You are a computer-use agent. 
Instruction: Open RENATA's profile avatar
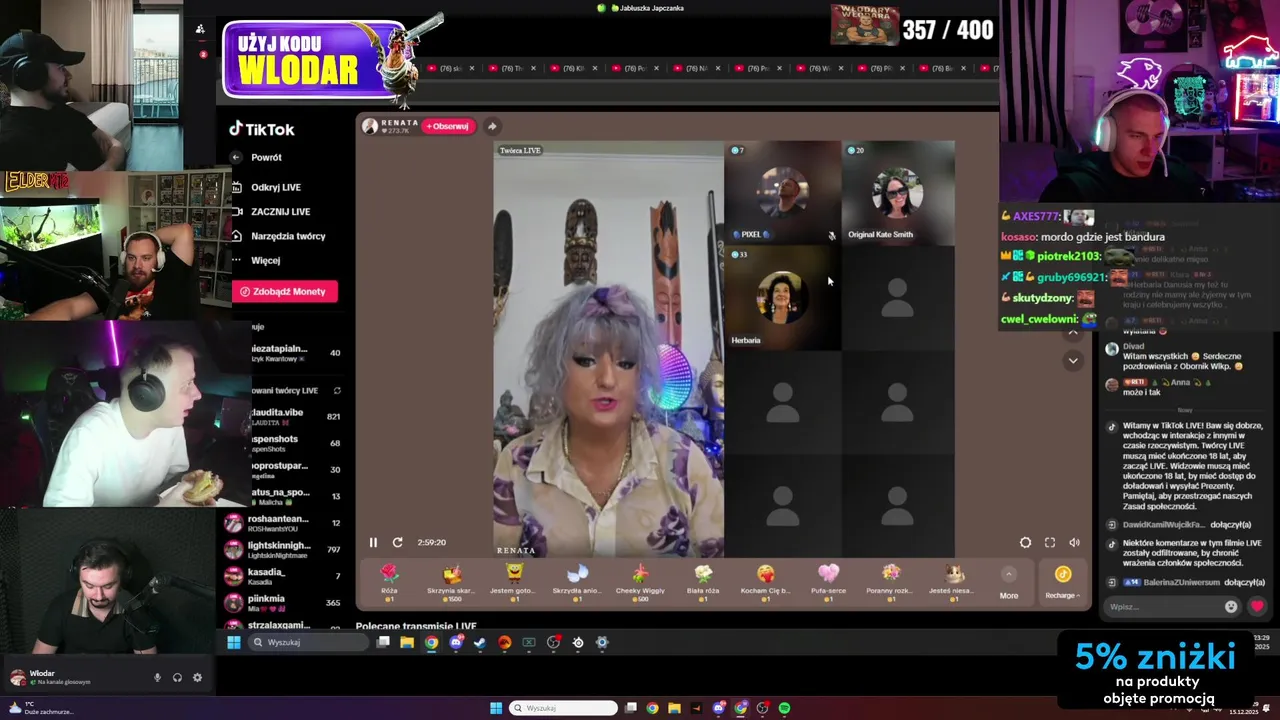coord(370,126)
